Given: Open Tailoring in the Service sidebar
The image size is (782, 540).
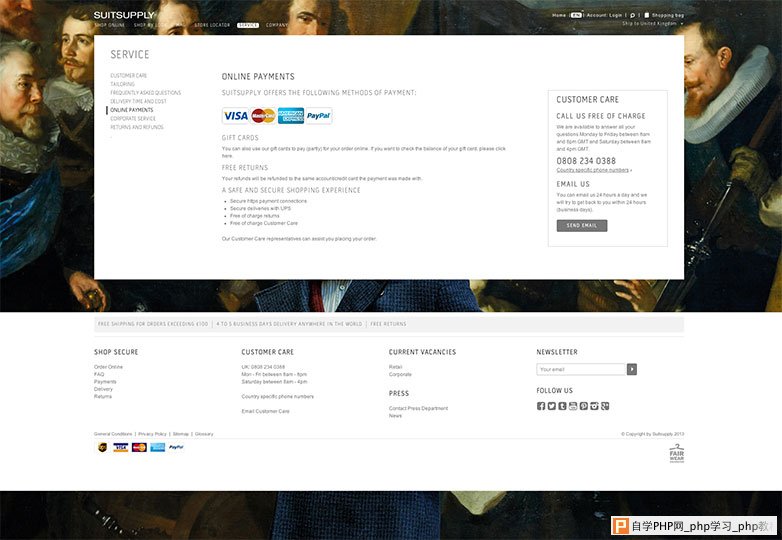Looking at the screenshot, I should click(x=122, y=84).
